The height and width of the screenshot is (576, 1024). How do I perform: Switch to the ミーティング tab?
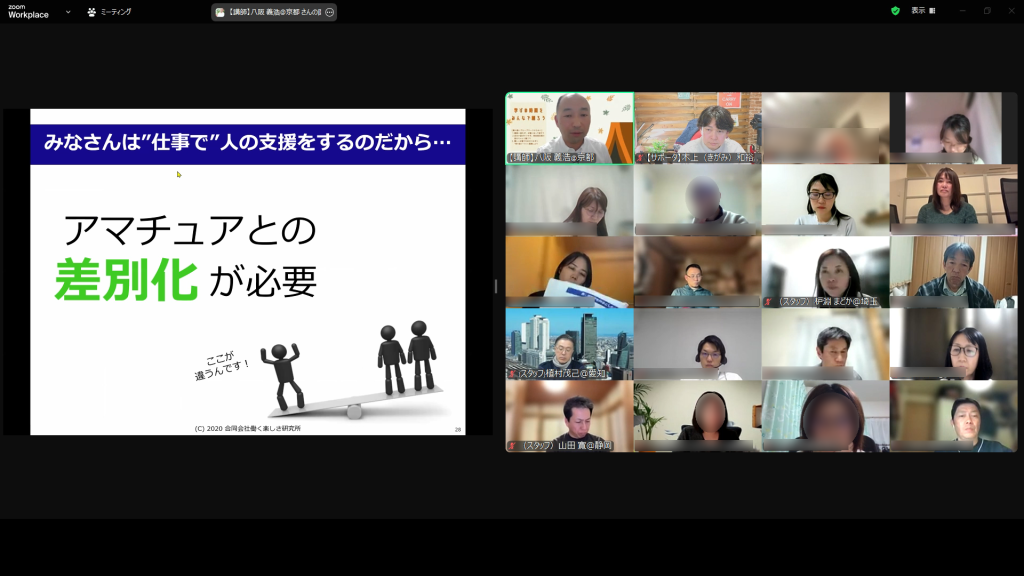tap(109, 12)
